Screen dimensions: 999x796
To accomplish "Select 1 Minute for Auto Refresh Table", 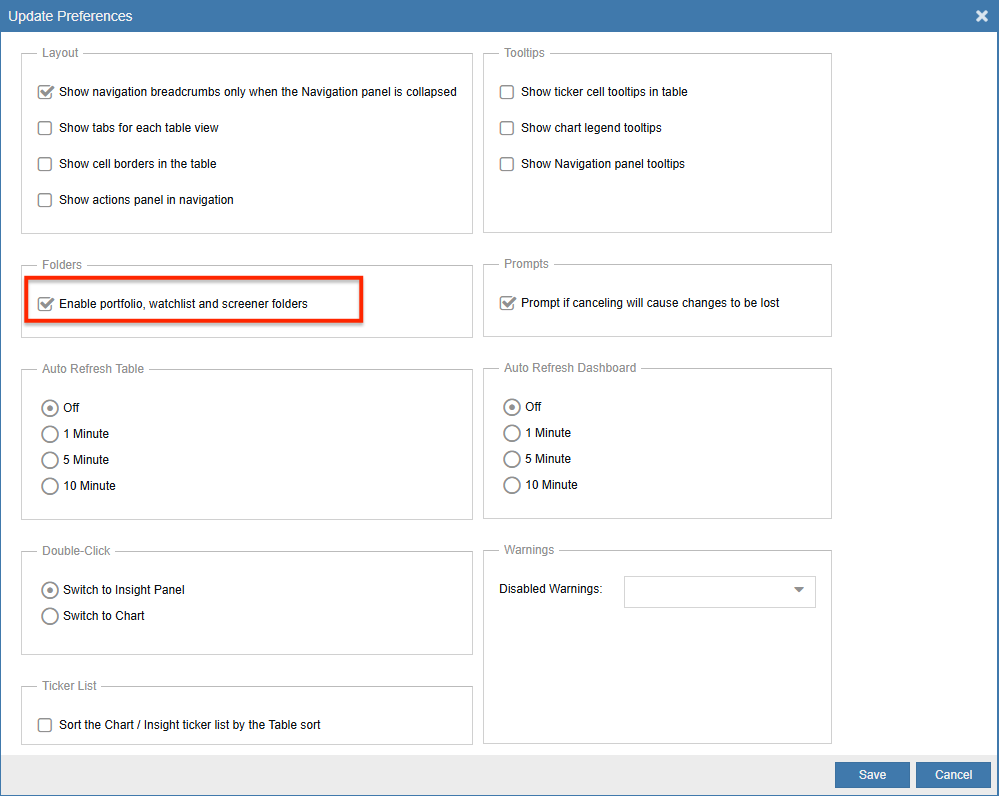I will [50, 434].
